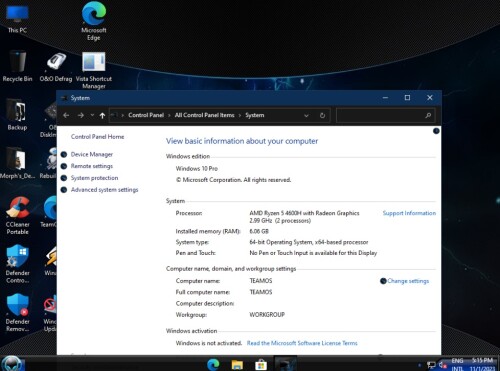This screenshot has width=500, height=371.
Task: Click the 5:15 PM taskbar clock
Action: click(x=482, y=360)
